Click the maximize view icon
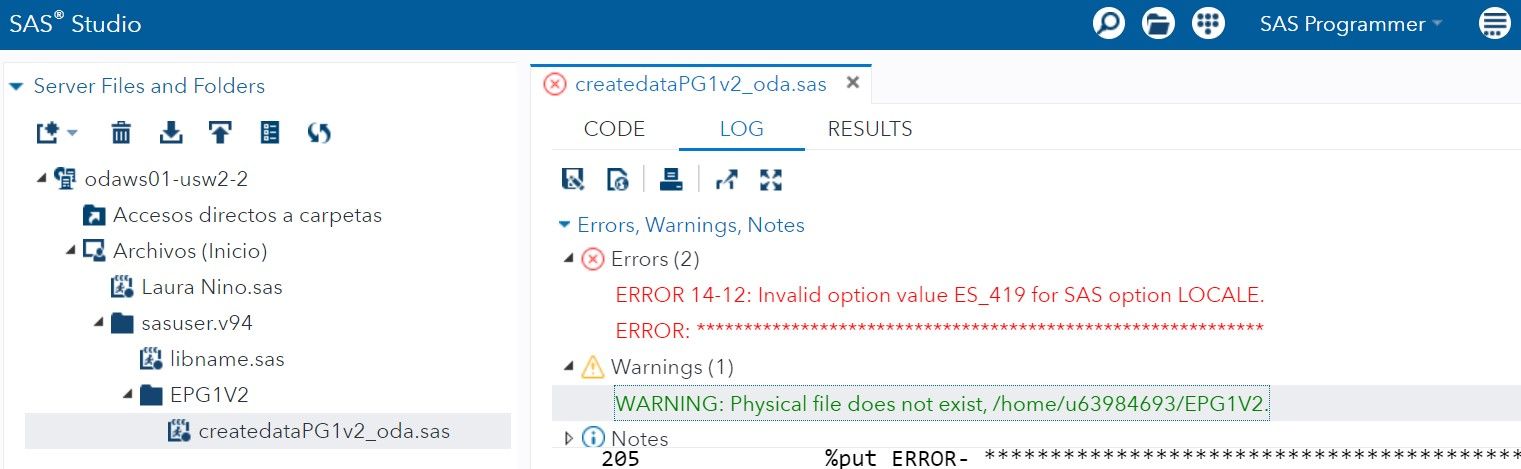Viewport: 1521px width, 469px height. pos(771,180)
